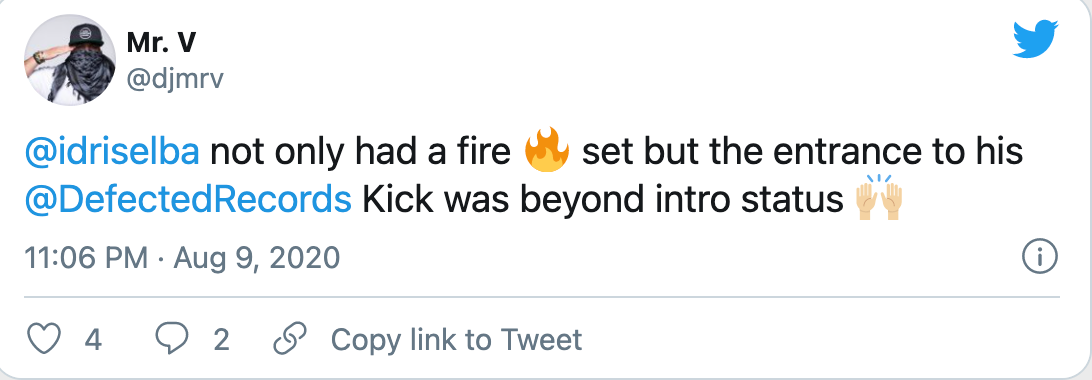Screen dimensions: 1092x380
Task: Click the like count 4
Action: (x=93, y=340)
